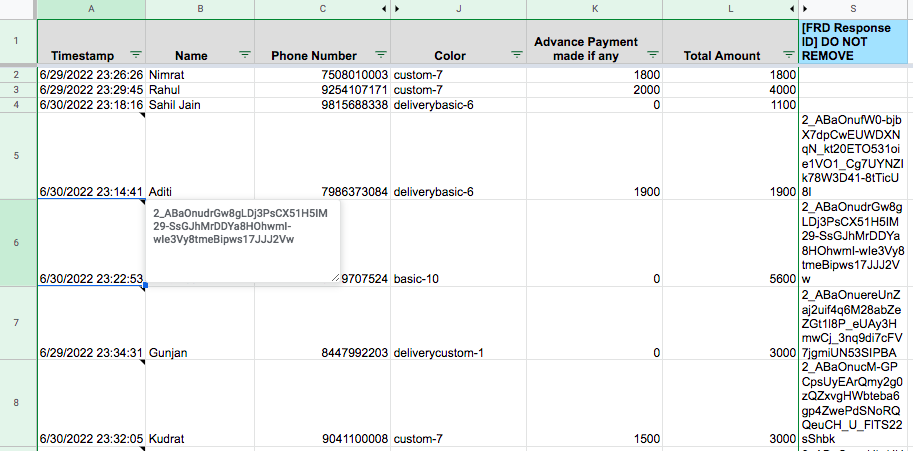Select Total Amount cell 1100
The image size is (913, 451).
[730, 105]
